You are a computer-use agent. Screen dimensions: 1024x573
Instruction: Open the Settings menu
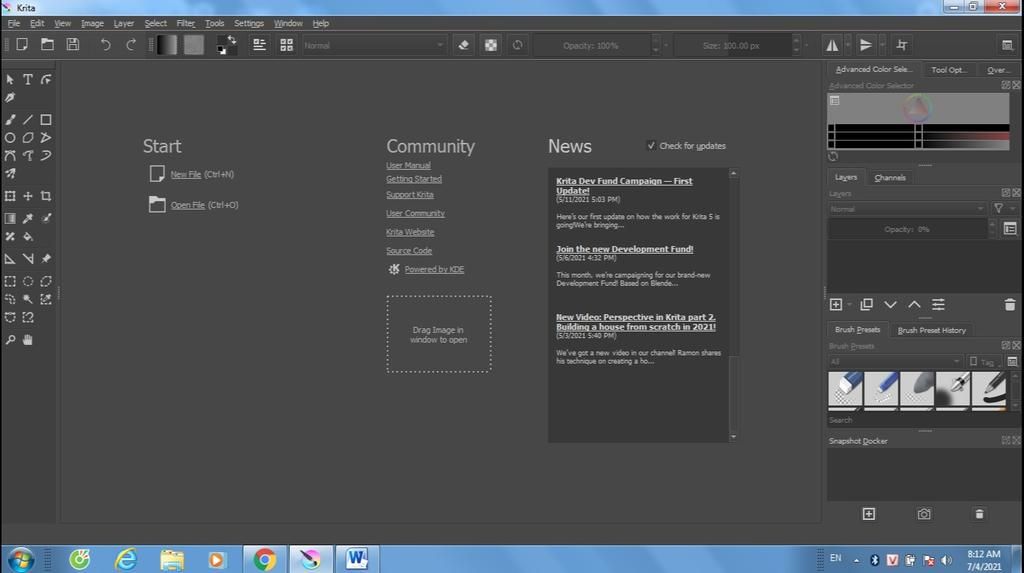[249, 23]
